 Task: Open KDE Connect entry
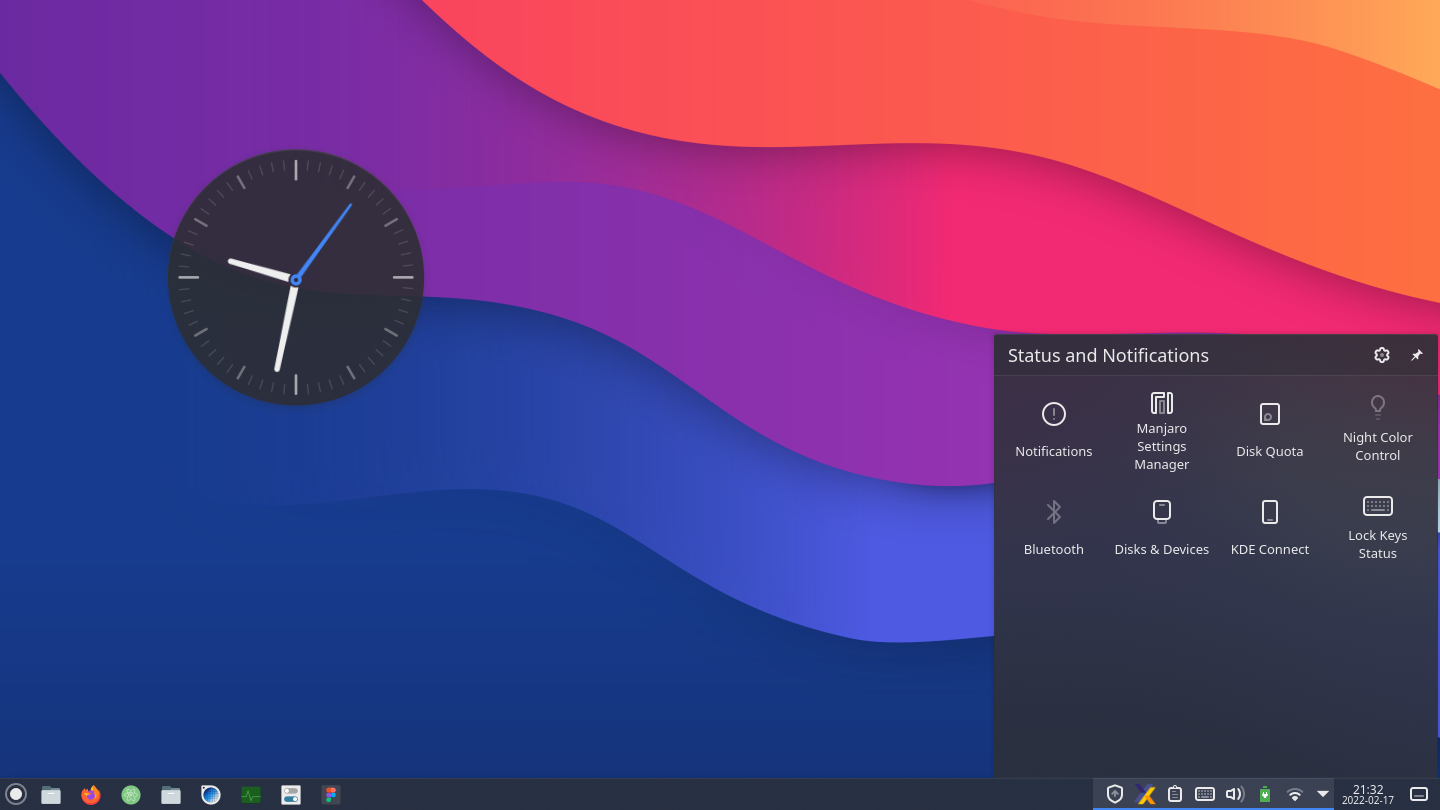(1269, 528)
